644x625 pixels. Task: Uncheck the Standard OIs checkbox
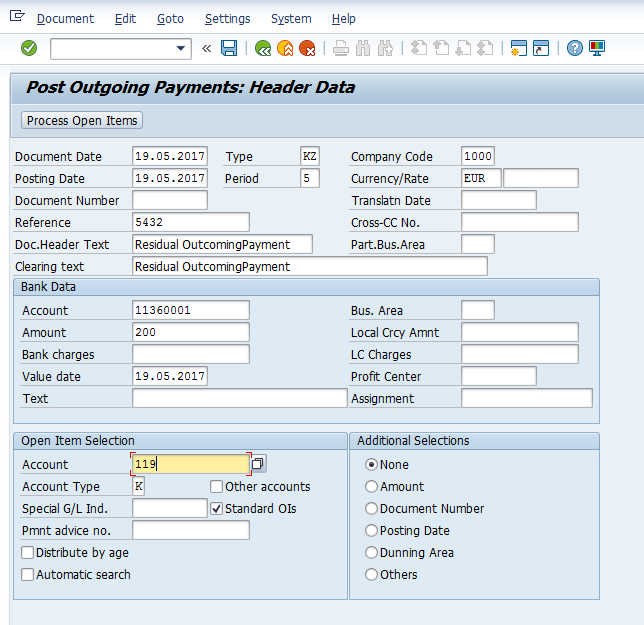point(216,509)
